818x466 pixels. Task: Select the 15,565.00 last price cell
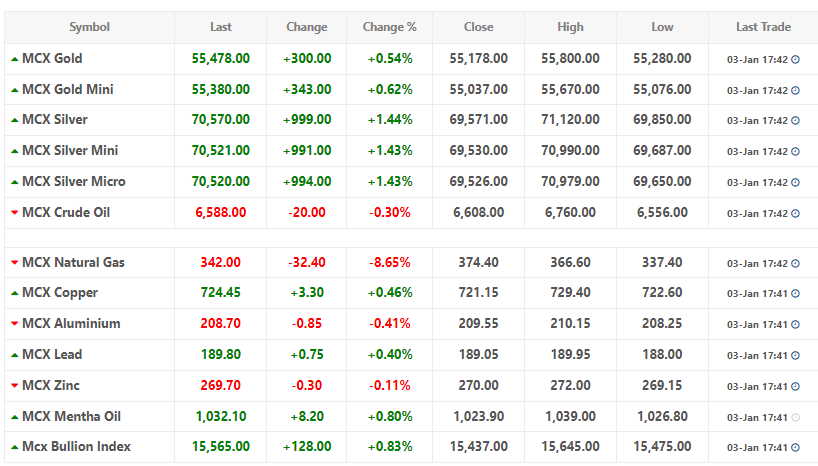[221, 447]
